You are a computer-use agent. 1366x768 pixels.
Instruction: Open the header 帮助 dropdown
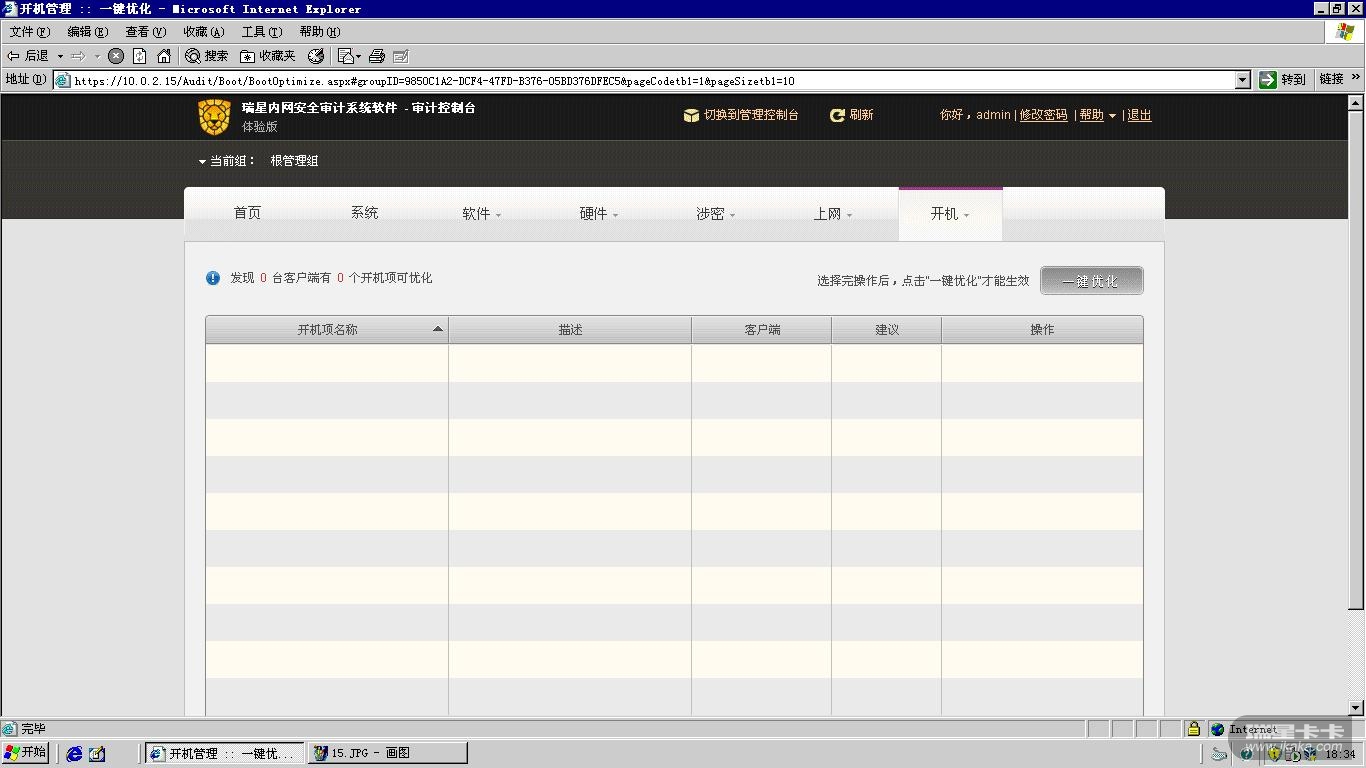point(1097,116)
